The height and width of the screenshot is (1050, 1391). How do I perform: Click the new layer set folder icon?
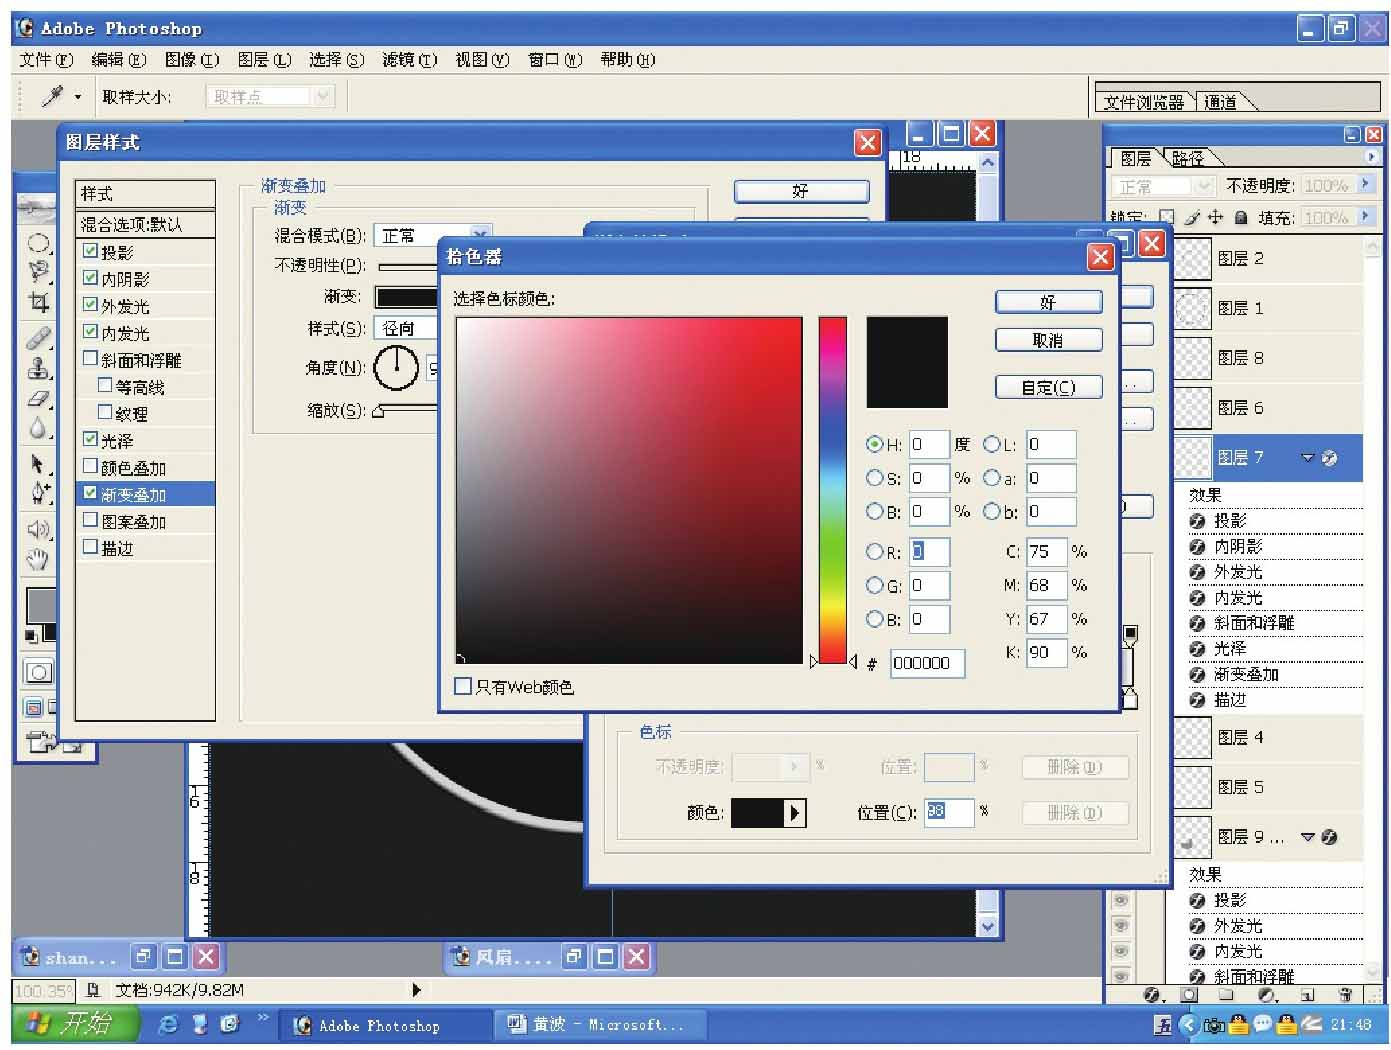(1227, 995)
